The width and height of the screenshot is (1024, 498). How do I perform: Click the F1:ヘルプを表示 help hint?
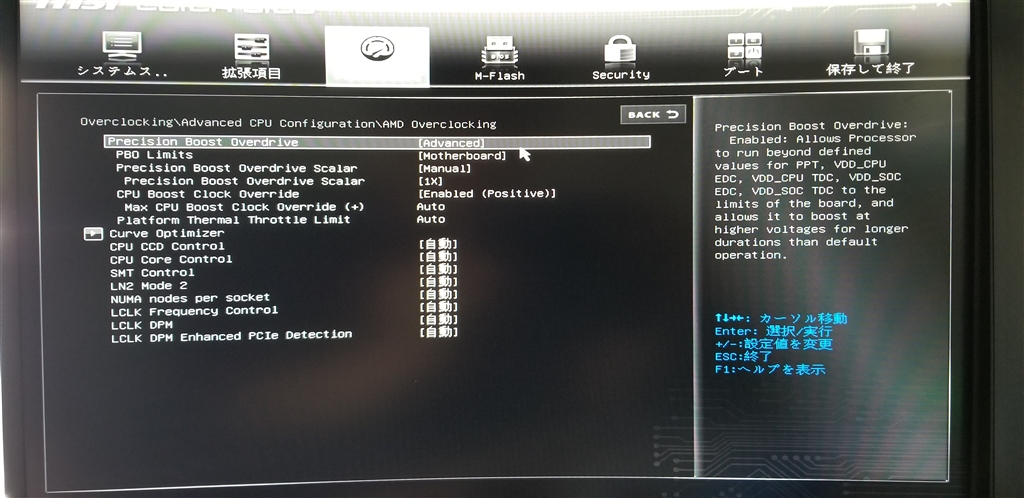[770, 370]
